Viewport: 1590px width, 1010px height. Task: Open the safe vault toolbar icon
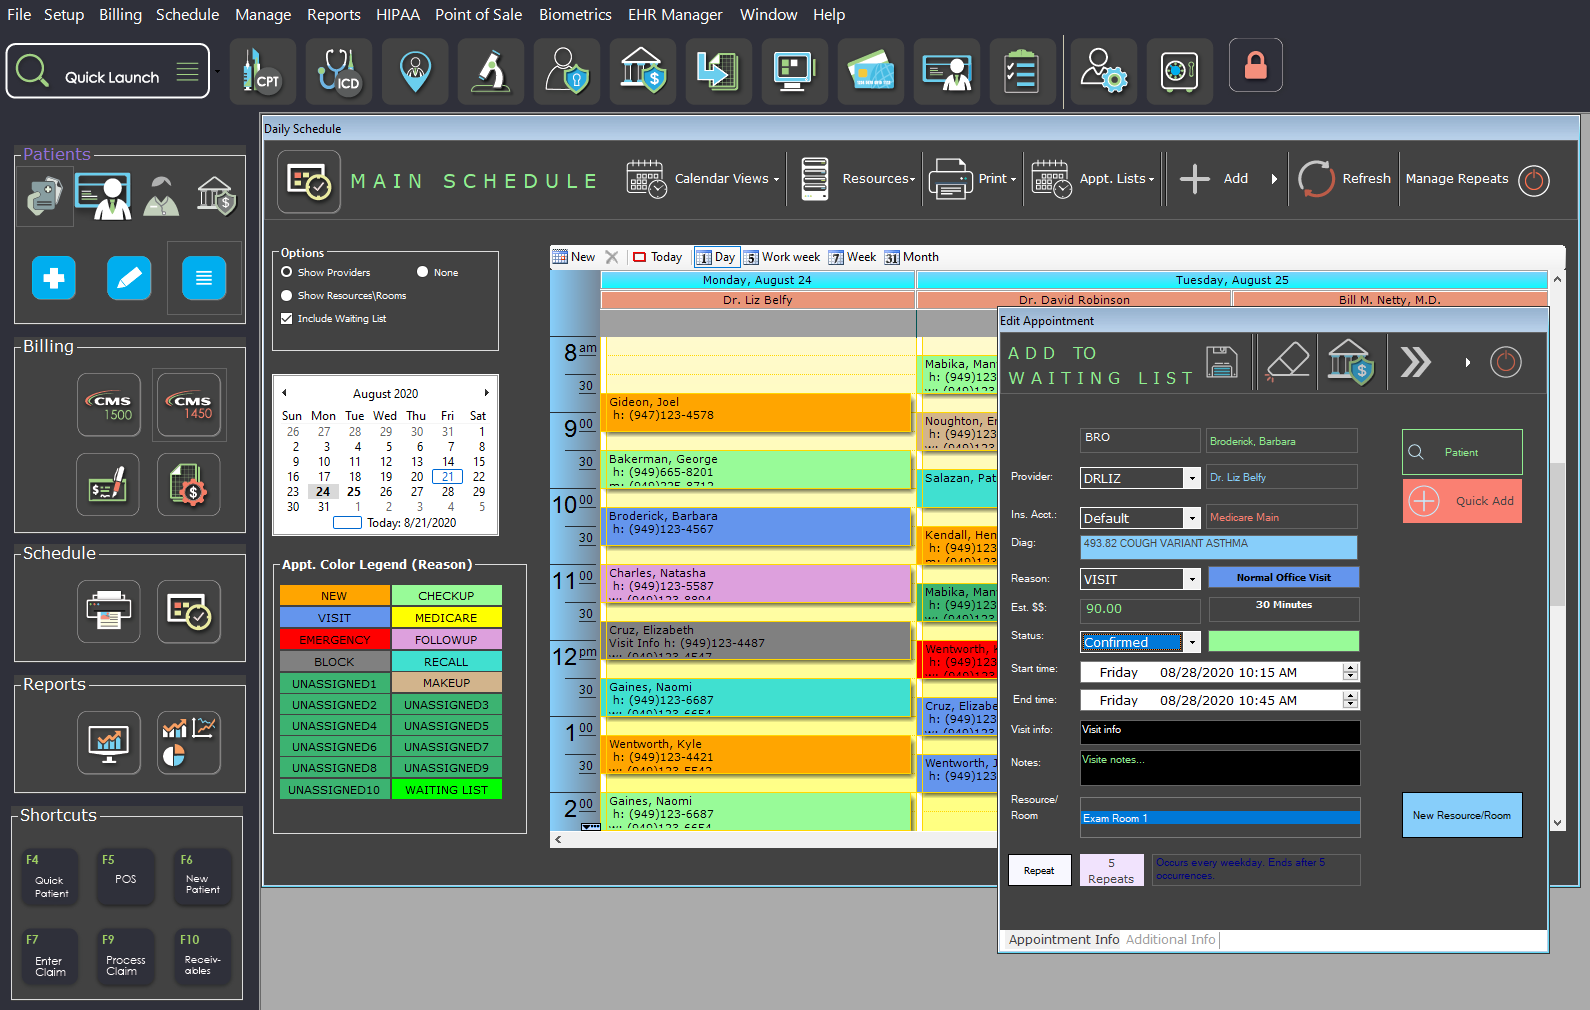[x=1180, y=71]
